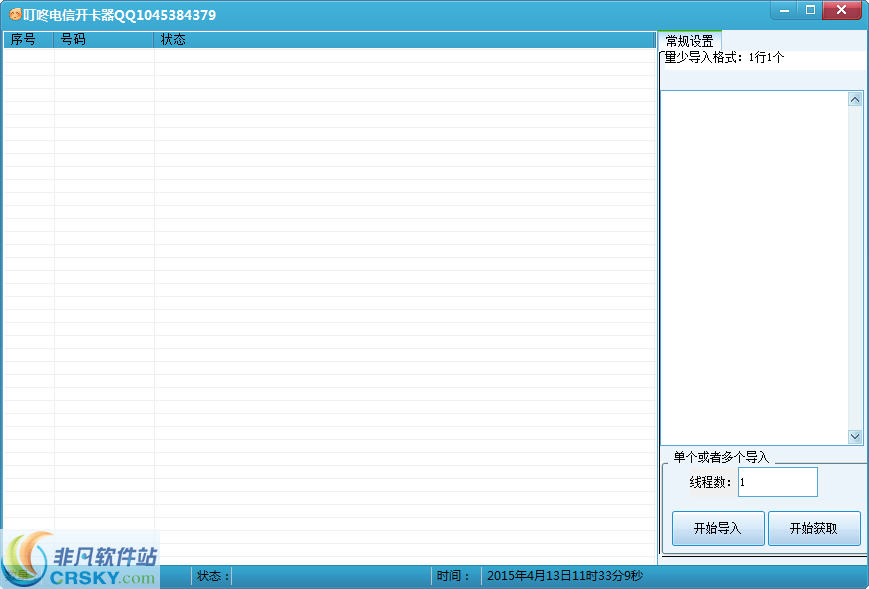Focus the 线程数 input field
This screenshot has height=589, width=869.
(x=778, y=482)
